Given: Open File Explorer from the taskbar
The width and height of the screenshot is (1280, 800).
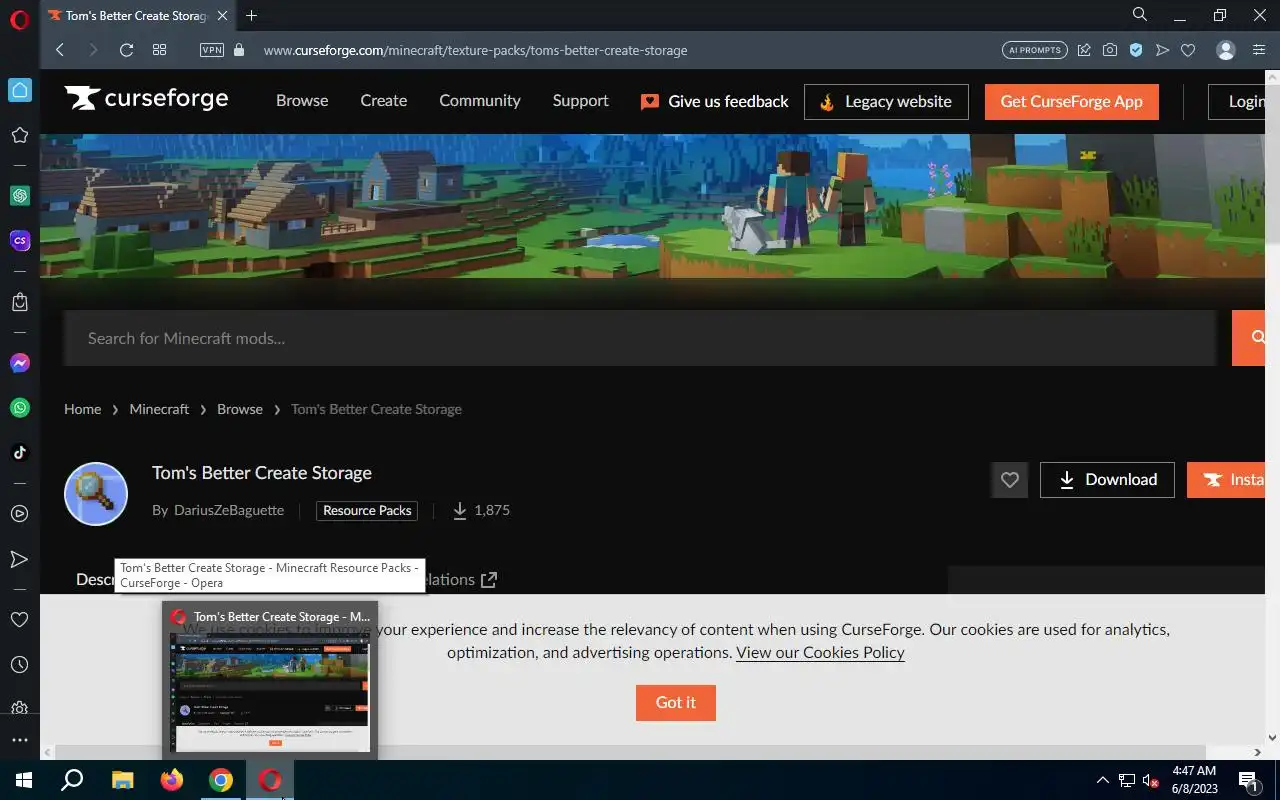Looking at the screenshot, I should tap(122, 780).
